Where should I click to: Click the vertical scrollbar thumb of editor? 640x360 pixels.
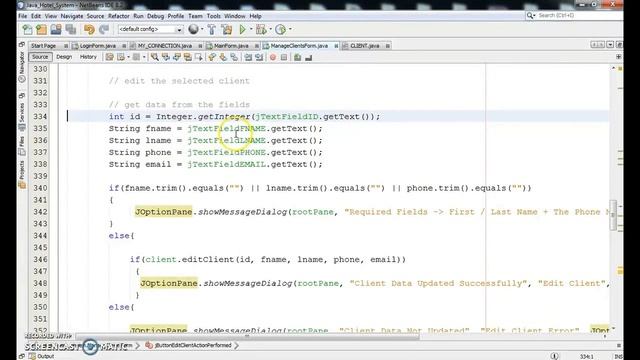[613, 215]
